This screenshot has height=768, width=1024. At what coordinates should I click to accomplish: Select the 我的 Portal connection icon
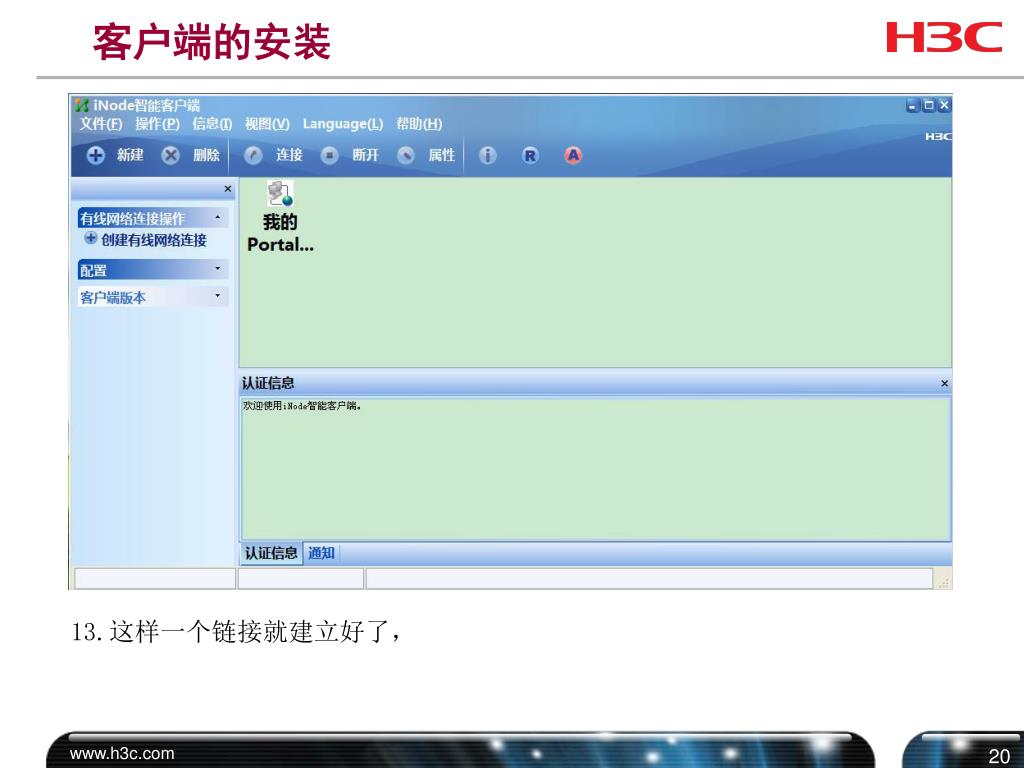click(280, 194)
